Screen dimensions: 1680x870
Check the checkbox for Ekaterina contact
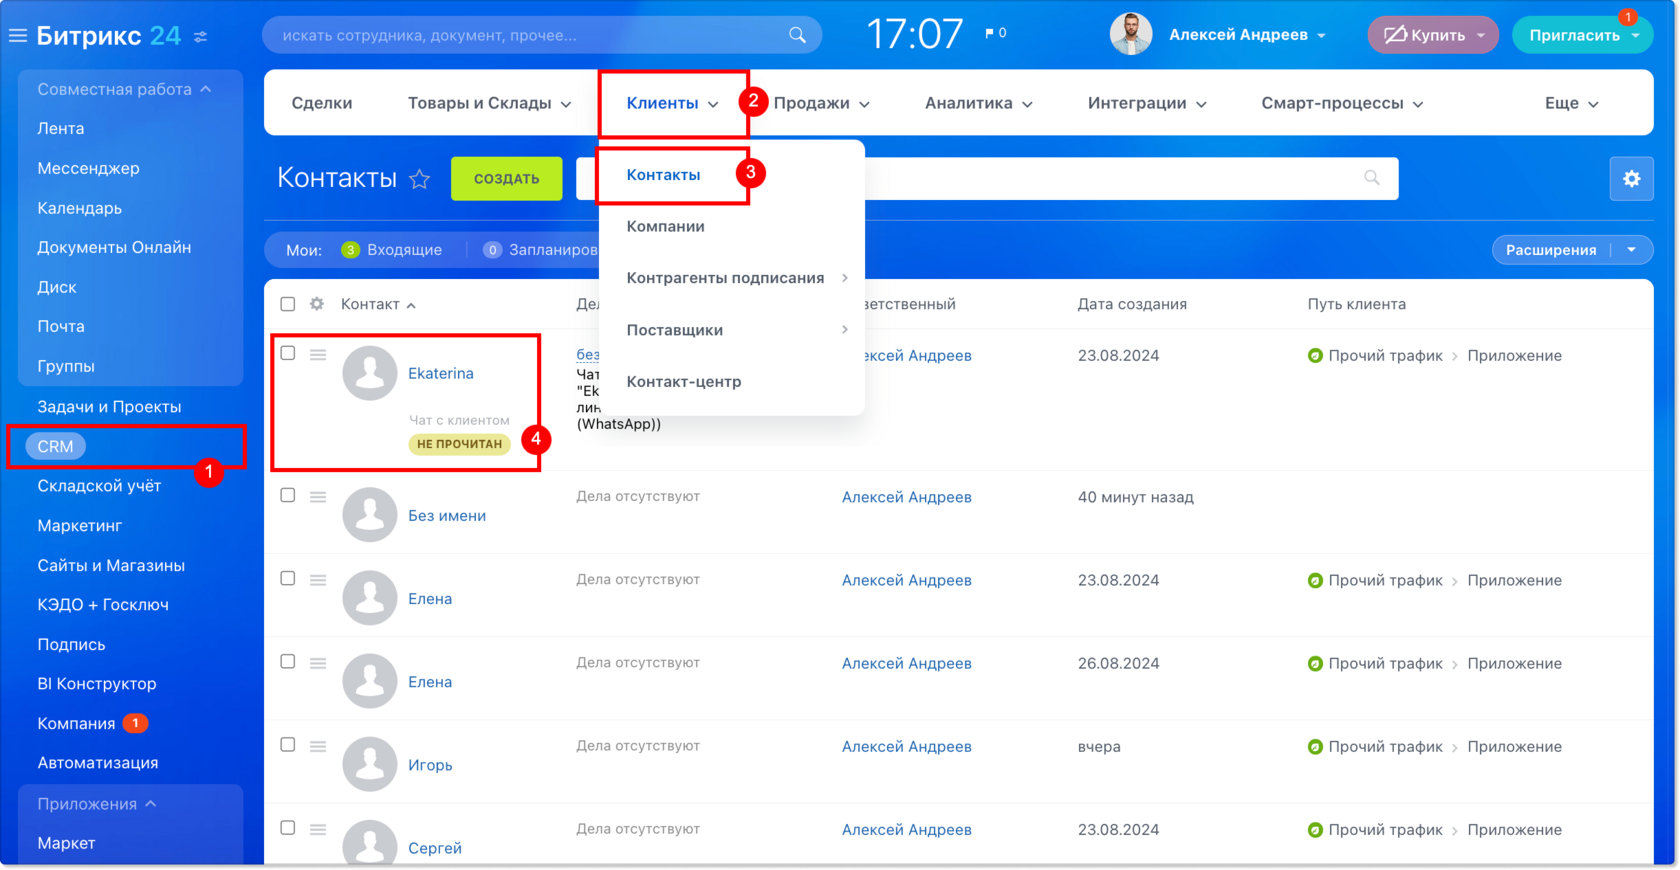288,353
